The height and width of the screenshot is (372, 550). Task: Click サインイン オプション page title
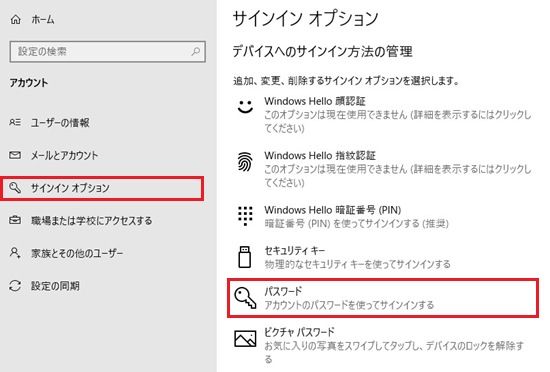(x=306, y=19)
